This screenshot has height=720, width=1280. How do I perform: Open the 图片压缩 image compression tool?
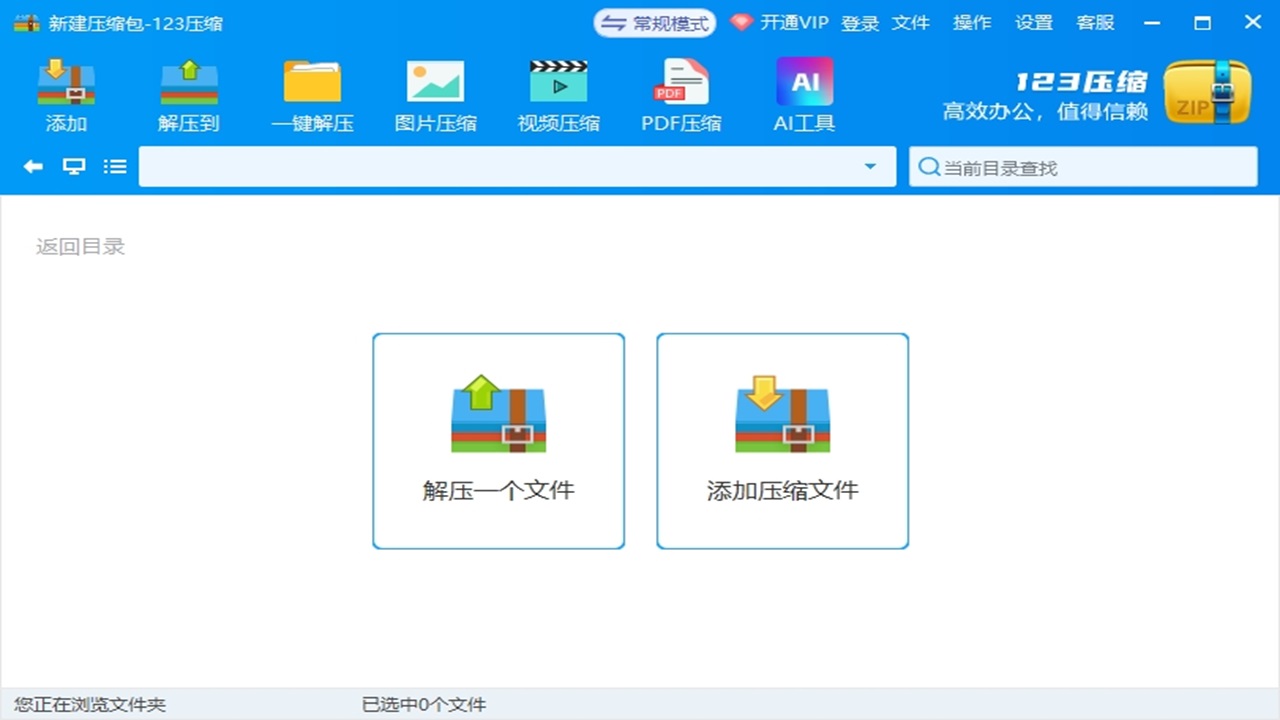[435, 95]
